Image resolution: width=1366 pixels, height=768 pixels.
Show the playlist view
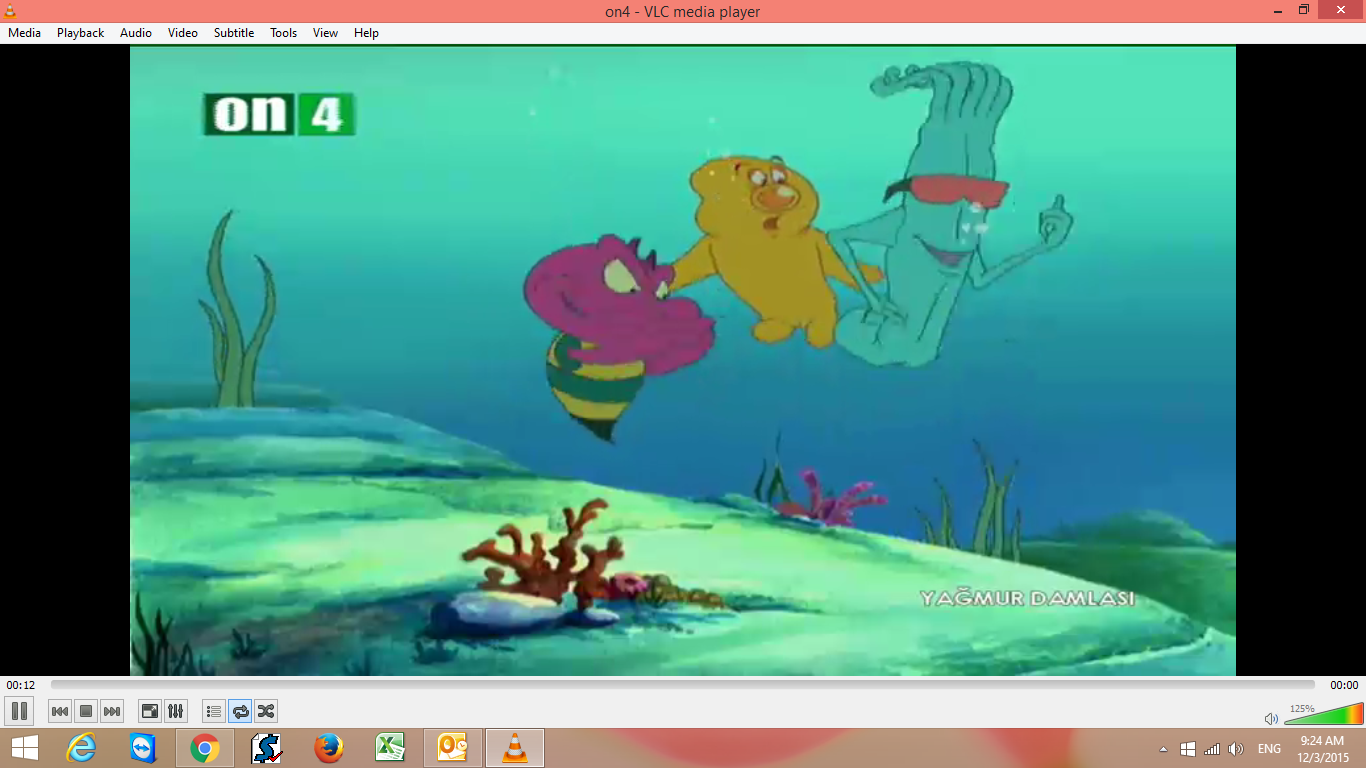coord(213,711)
